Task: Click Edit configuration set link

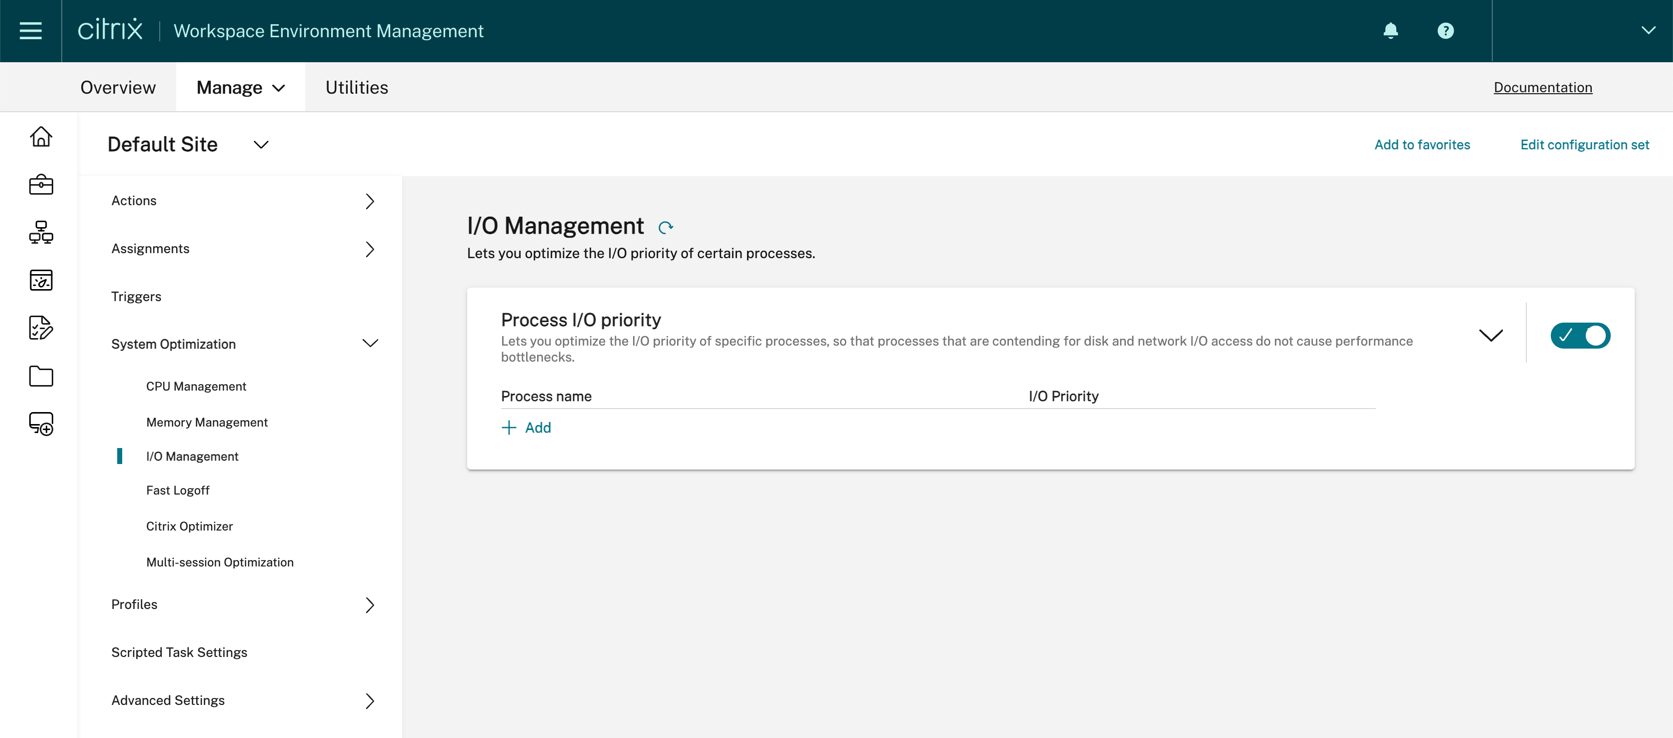Action: (x=1584, y=145)
